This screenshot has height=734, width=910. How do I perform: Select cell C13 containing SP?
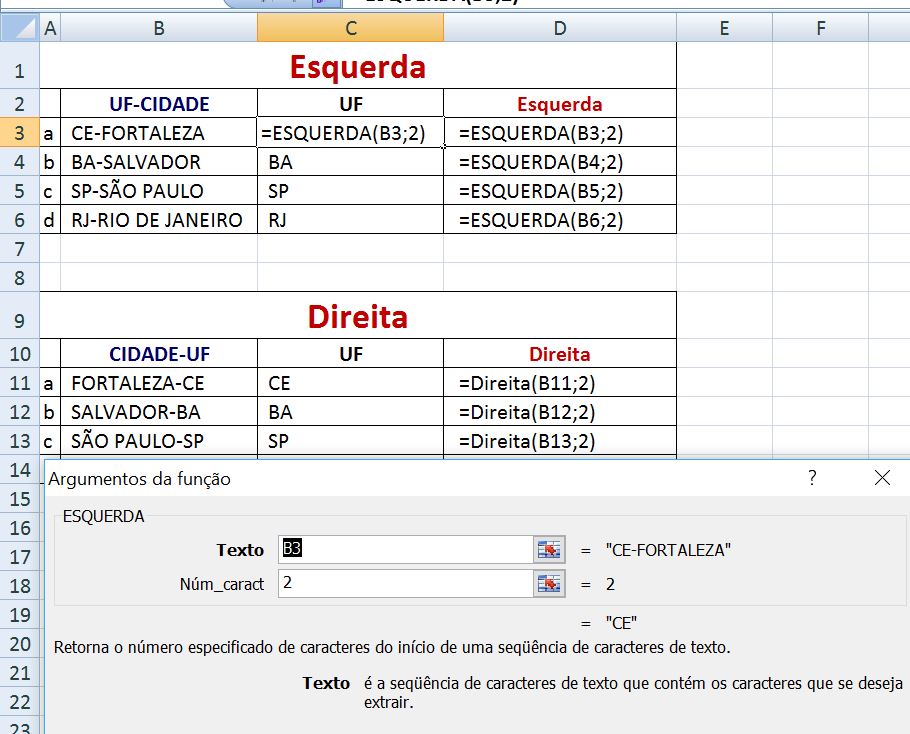[350, 440]
